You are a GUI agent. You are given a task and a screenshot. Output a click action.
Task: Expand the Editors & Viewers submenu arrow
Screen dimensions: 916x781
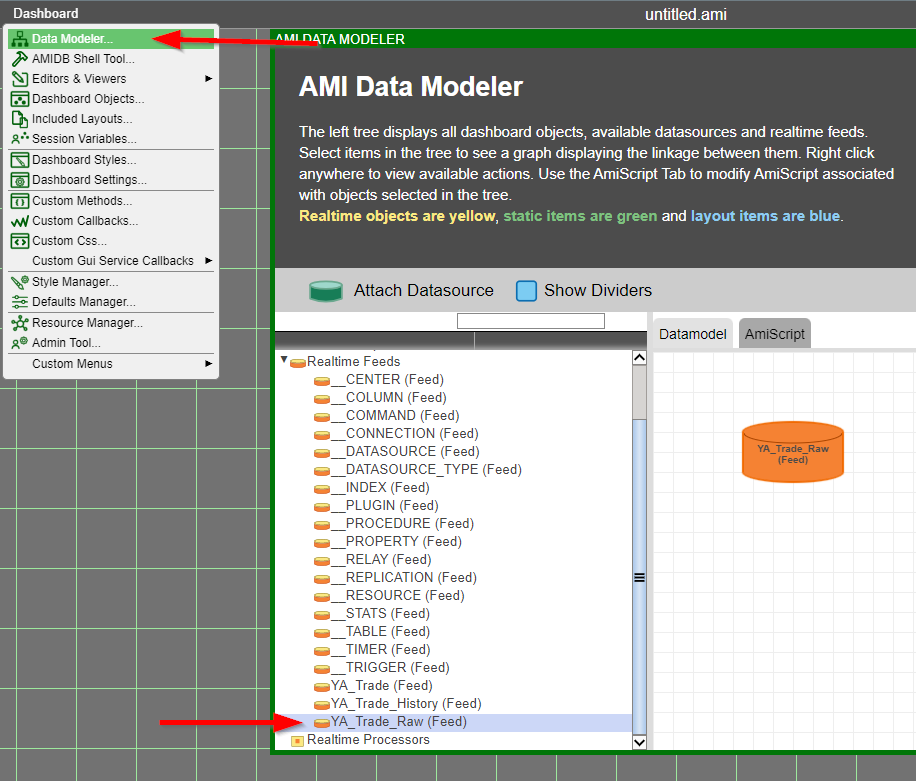pyautogui.click(x=209, y=79)
